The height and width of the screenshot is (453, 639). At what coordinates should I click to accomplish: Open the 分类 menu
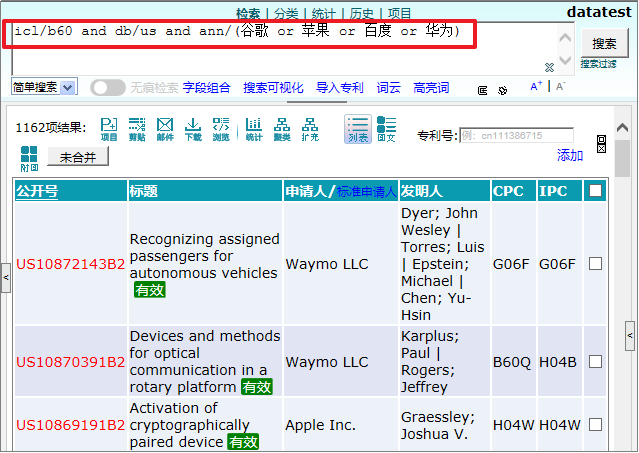pyautogui.click(x=286, y=14)
